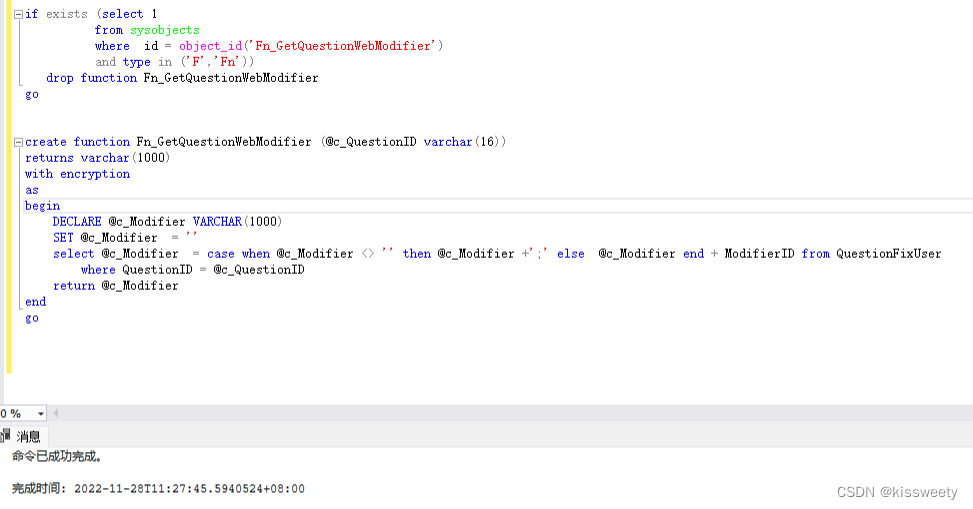The image size is (973, 509).
Task: Click 'SET @c_Modifier' line
Action: pos(125,238)
